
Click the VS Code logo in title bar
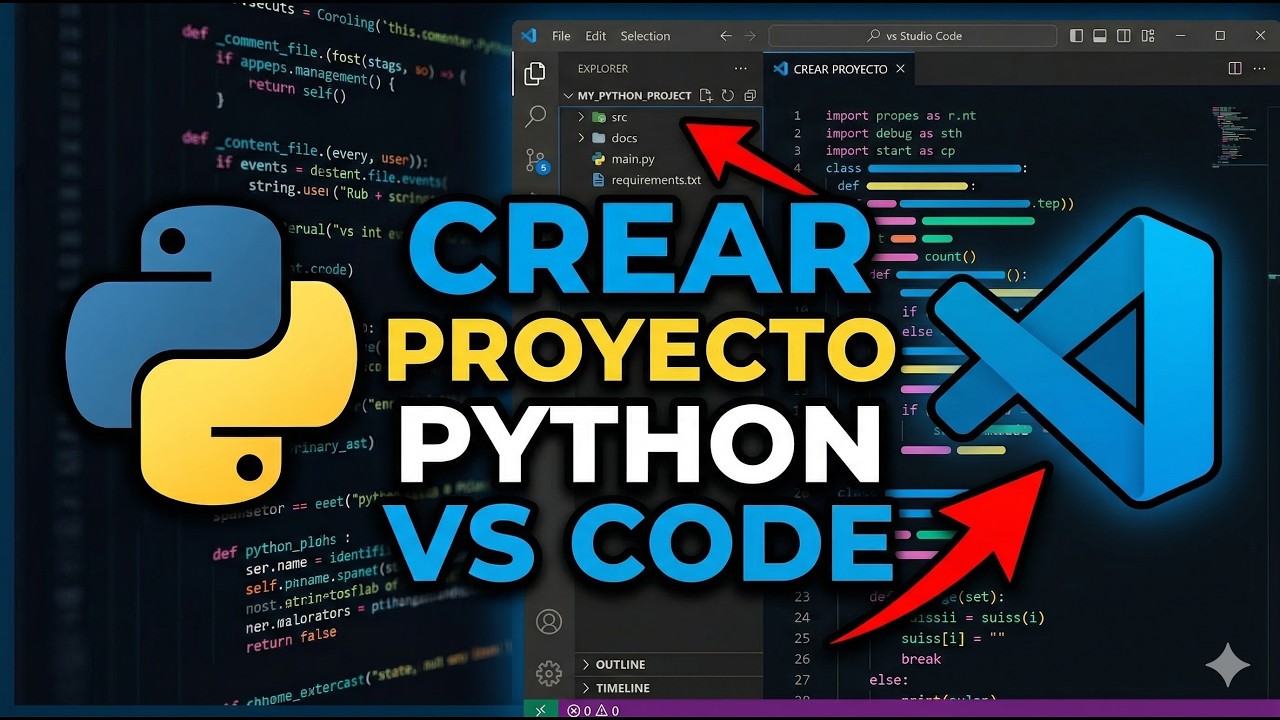[x=529, y=35]
